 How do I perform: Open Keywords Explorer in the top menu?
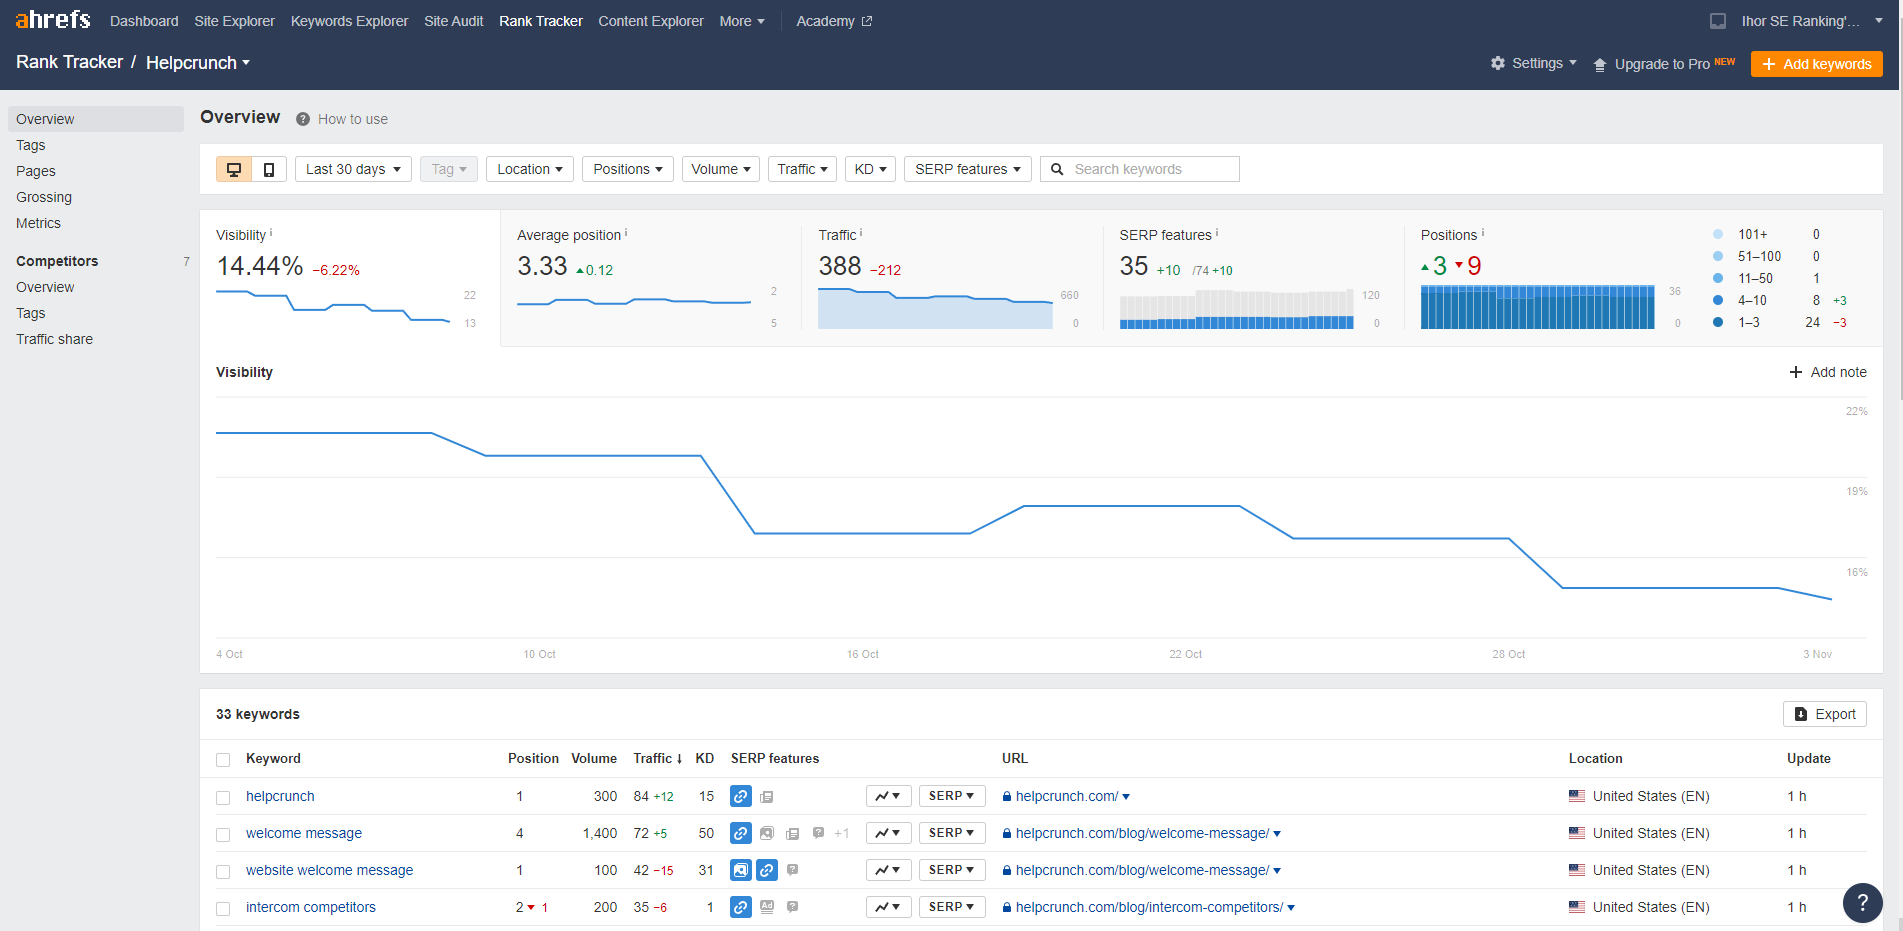coord(349,21)
